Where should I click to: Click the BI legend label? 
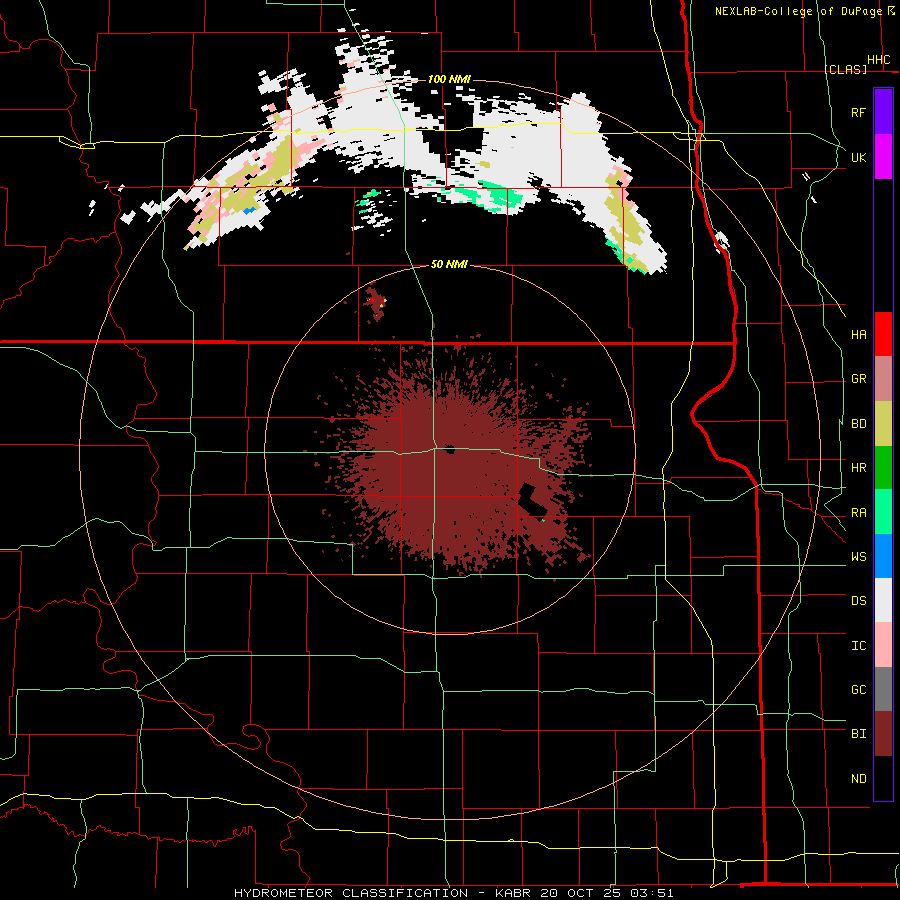[858, 734]
